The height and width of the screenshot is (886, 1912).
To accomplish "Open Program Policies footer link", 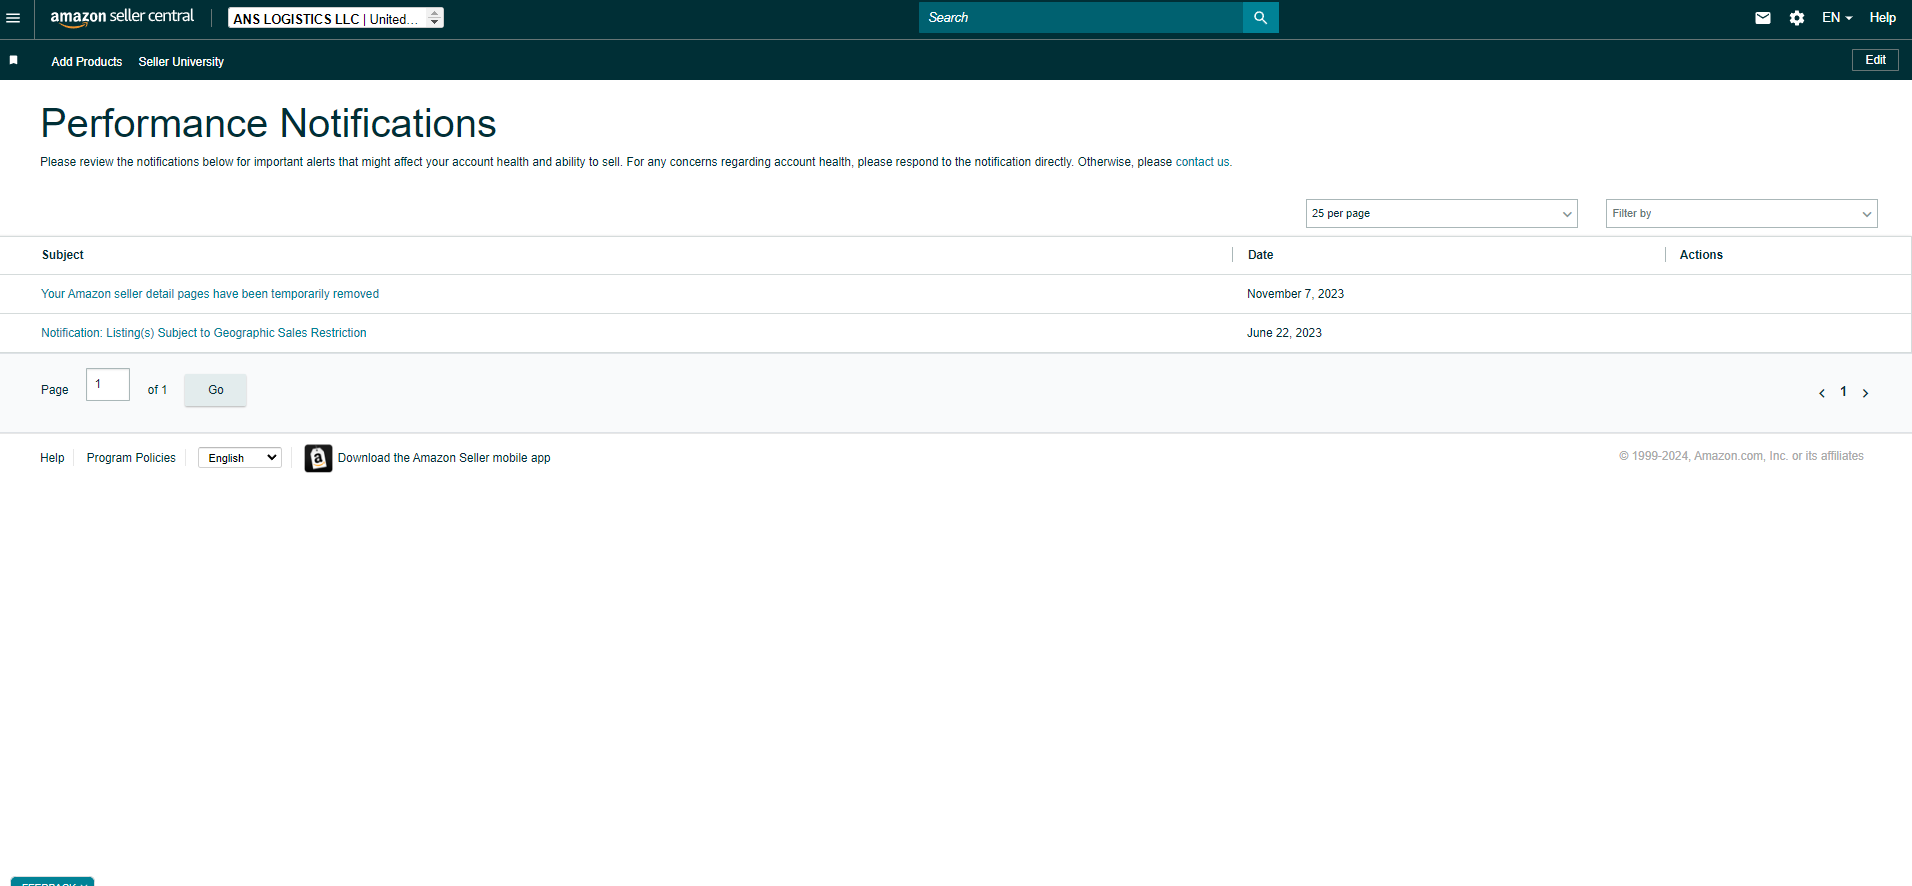I will click(x=131, y=458).
